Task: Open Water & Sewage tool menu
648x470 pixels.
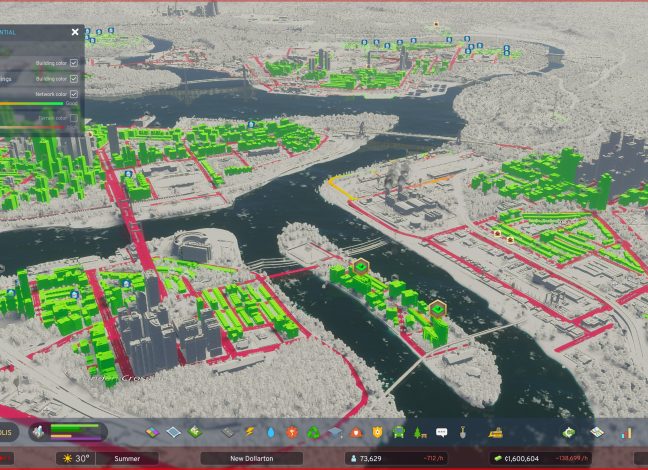Action: point(272,432)
